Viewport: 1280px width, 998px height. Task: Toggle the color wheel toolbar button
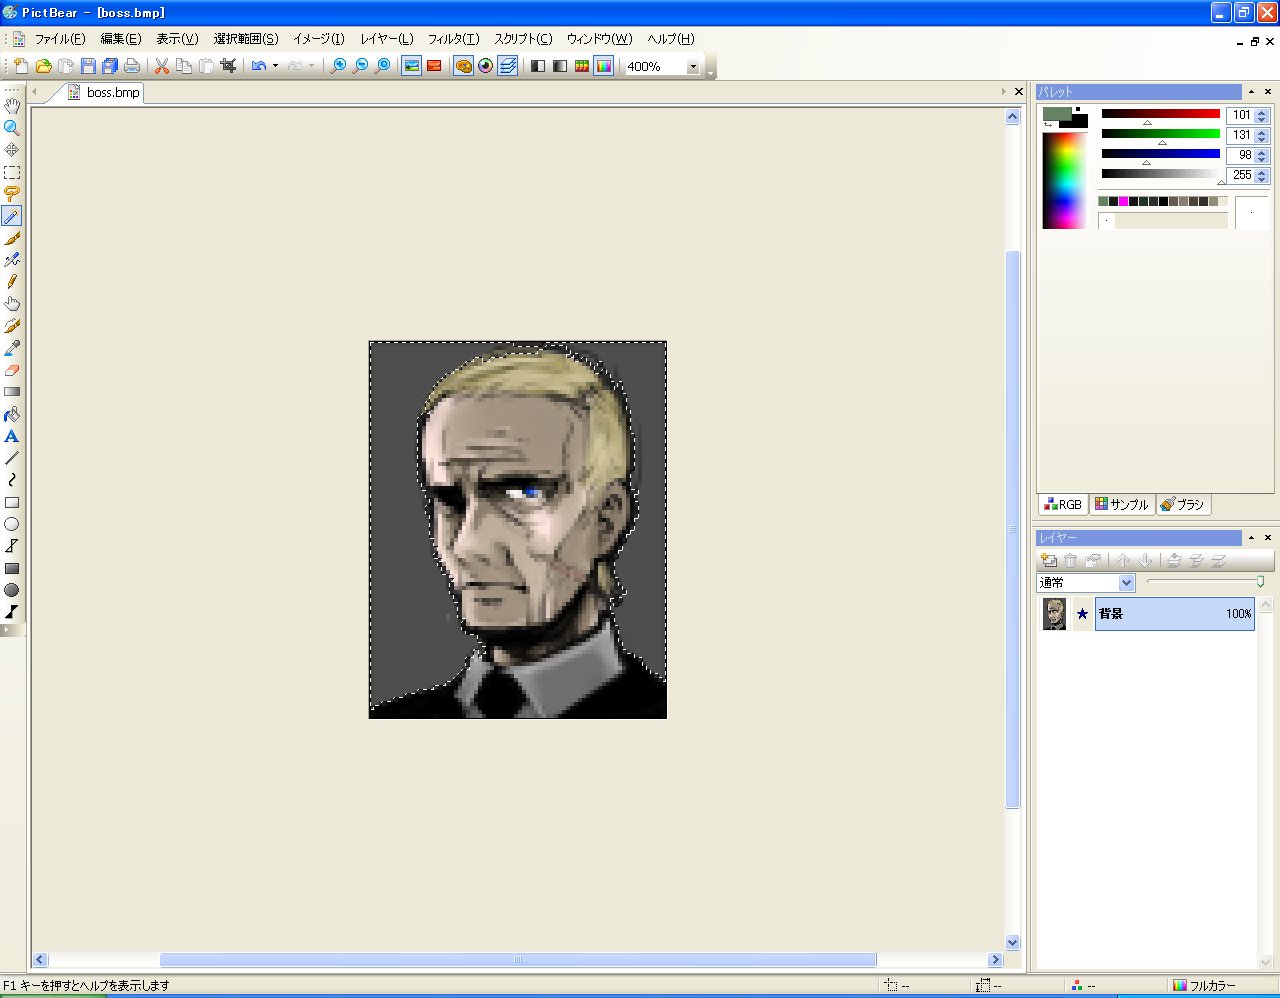[486, 66]
